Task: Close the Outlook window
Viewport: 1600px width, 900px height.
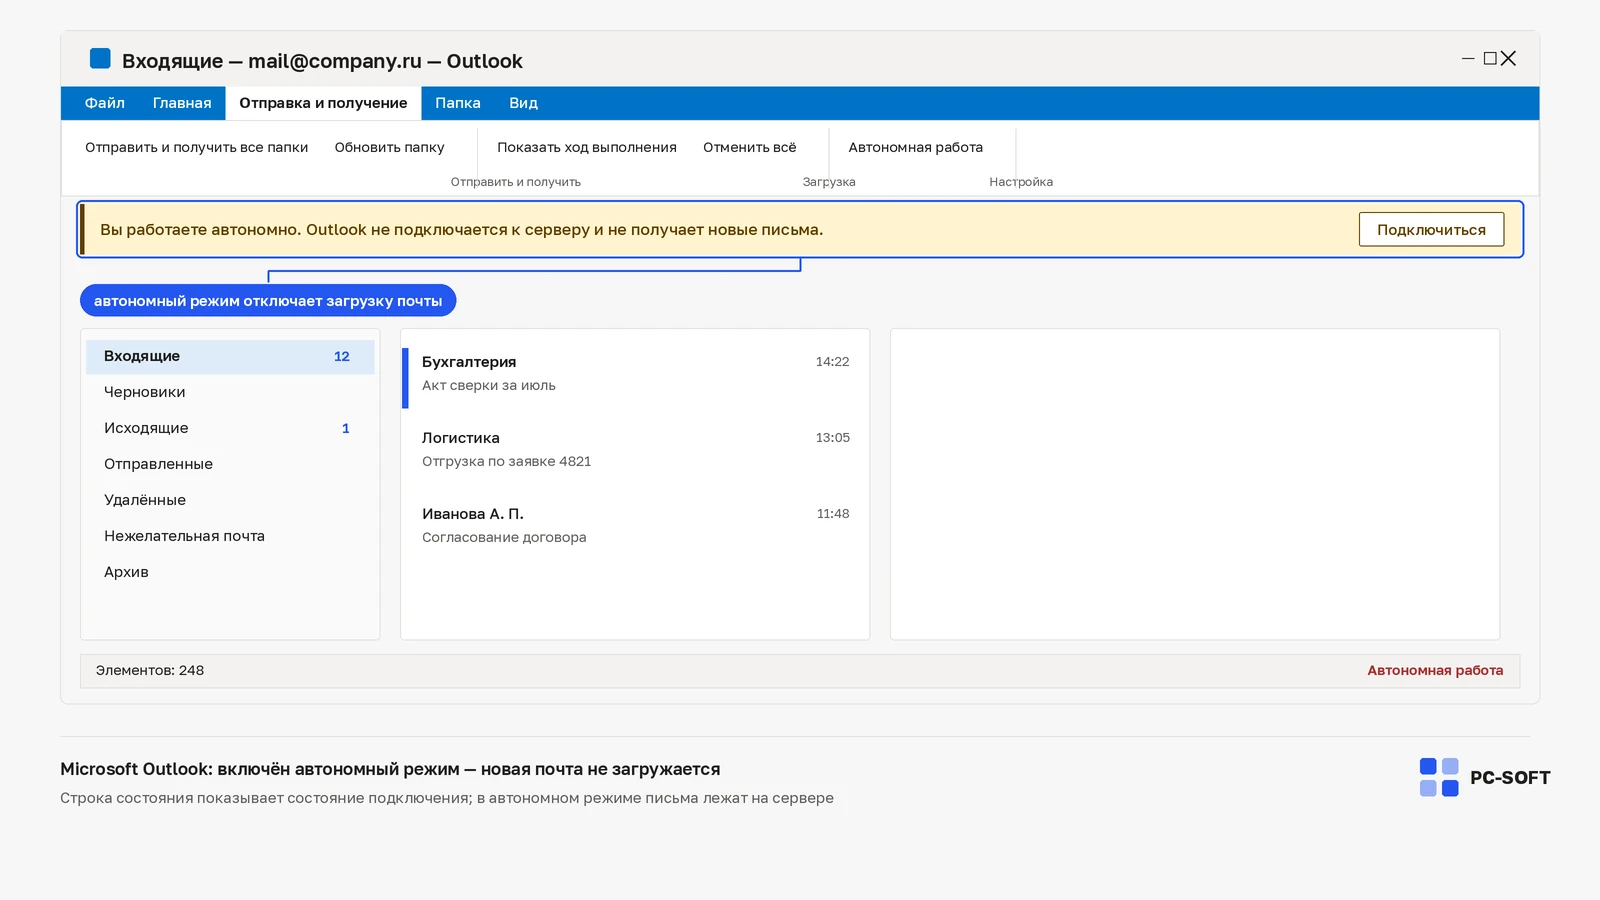Action: (1509, 59)
